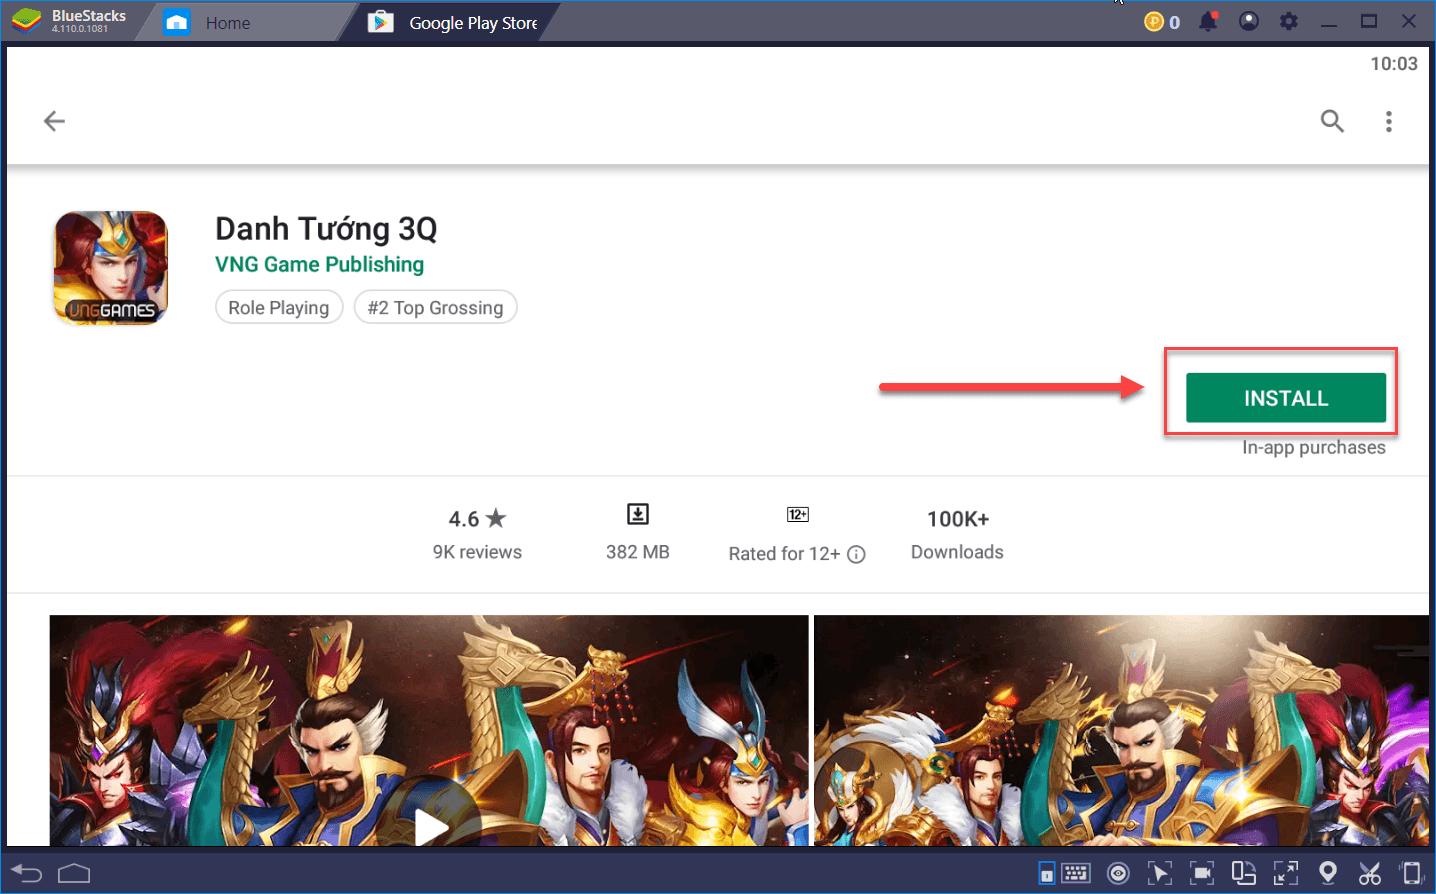Toggle the mouse cursor lock icon
1436x894 pixels.
[x=1160, y=873]
